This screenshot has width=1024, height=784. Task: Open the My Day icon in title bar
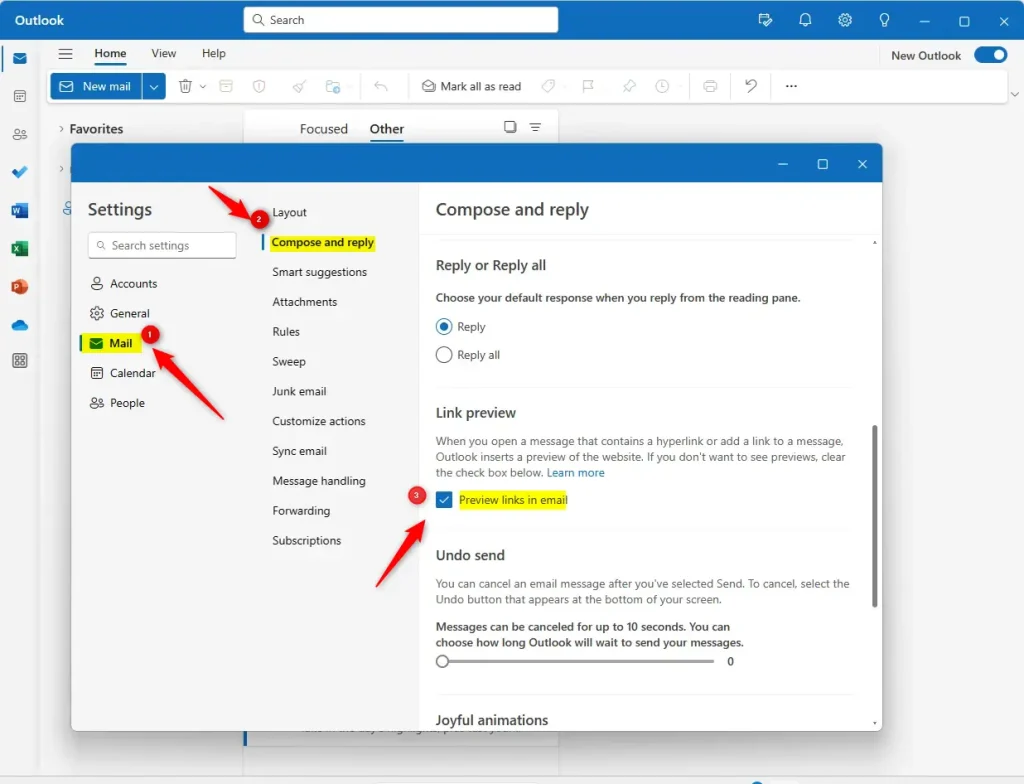[x=765, y=20]
